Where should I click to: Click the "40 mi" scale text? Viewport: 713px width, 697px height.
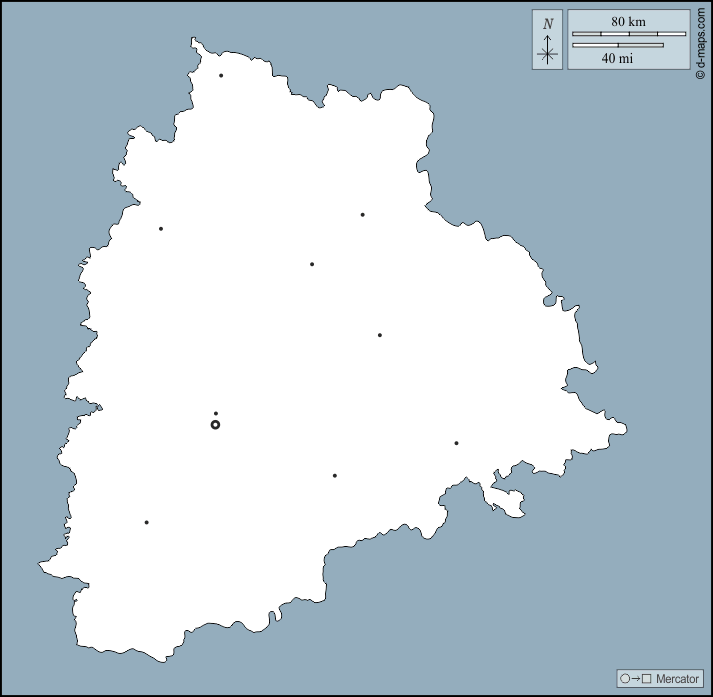tap(617, 58)
